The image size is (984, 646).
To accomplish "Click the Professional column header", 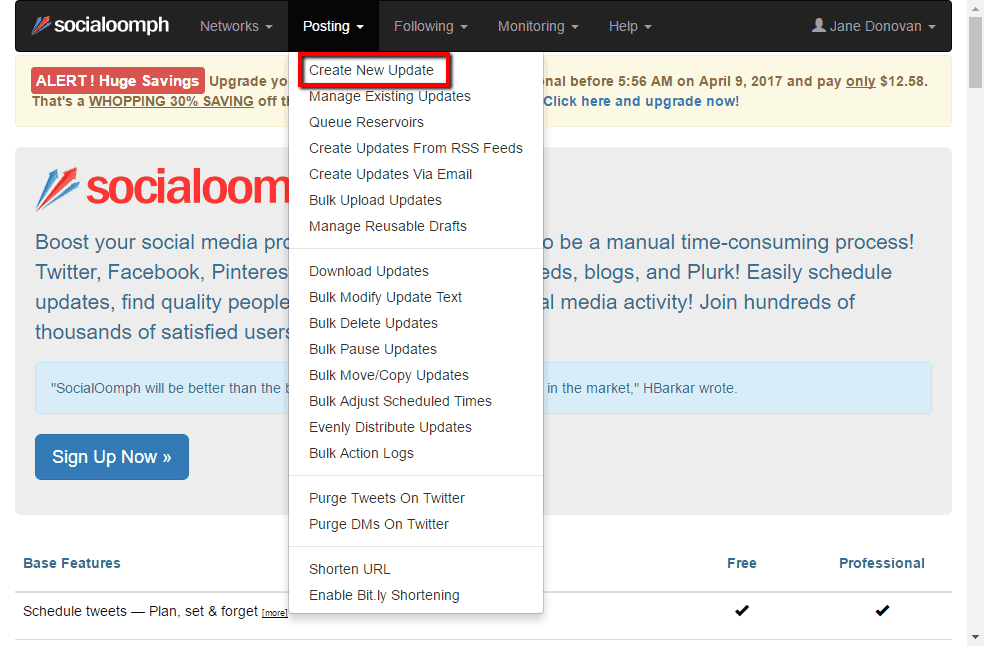I will (x=882, y=563).
